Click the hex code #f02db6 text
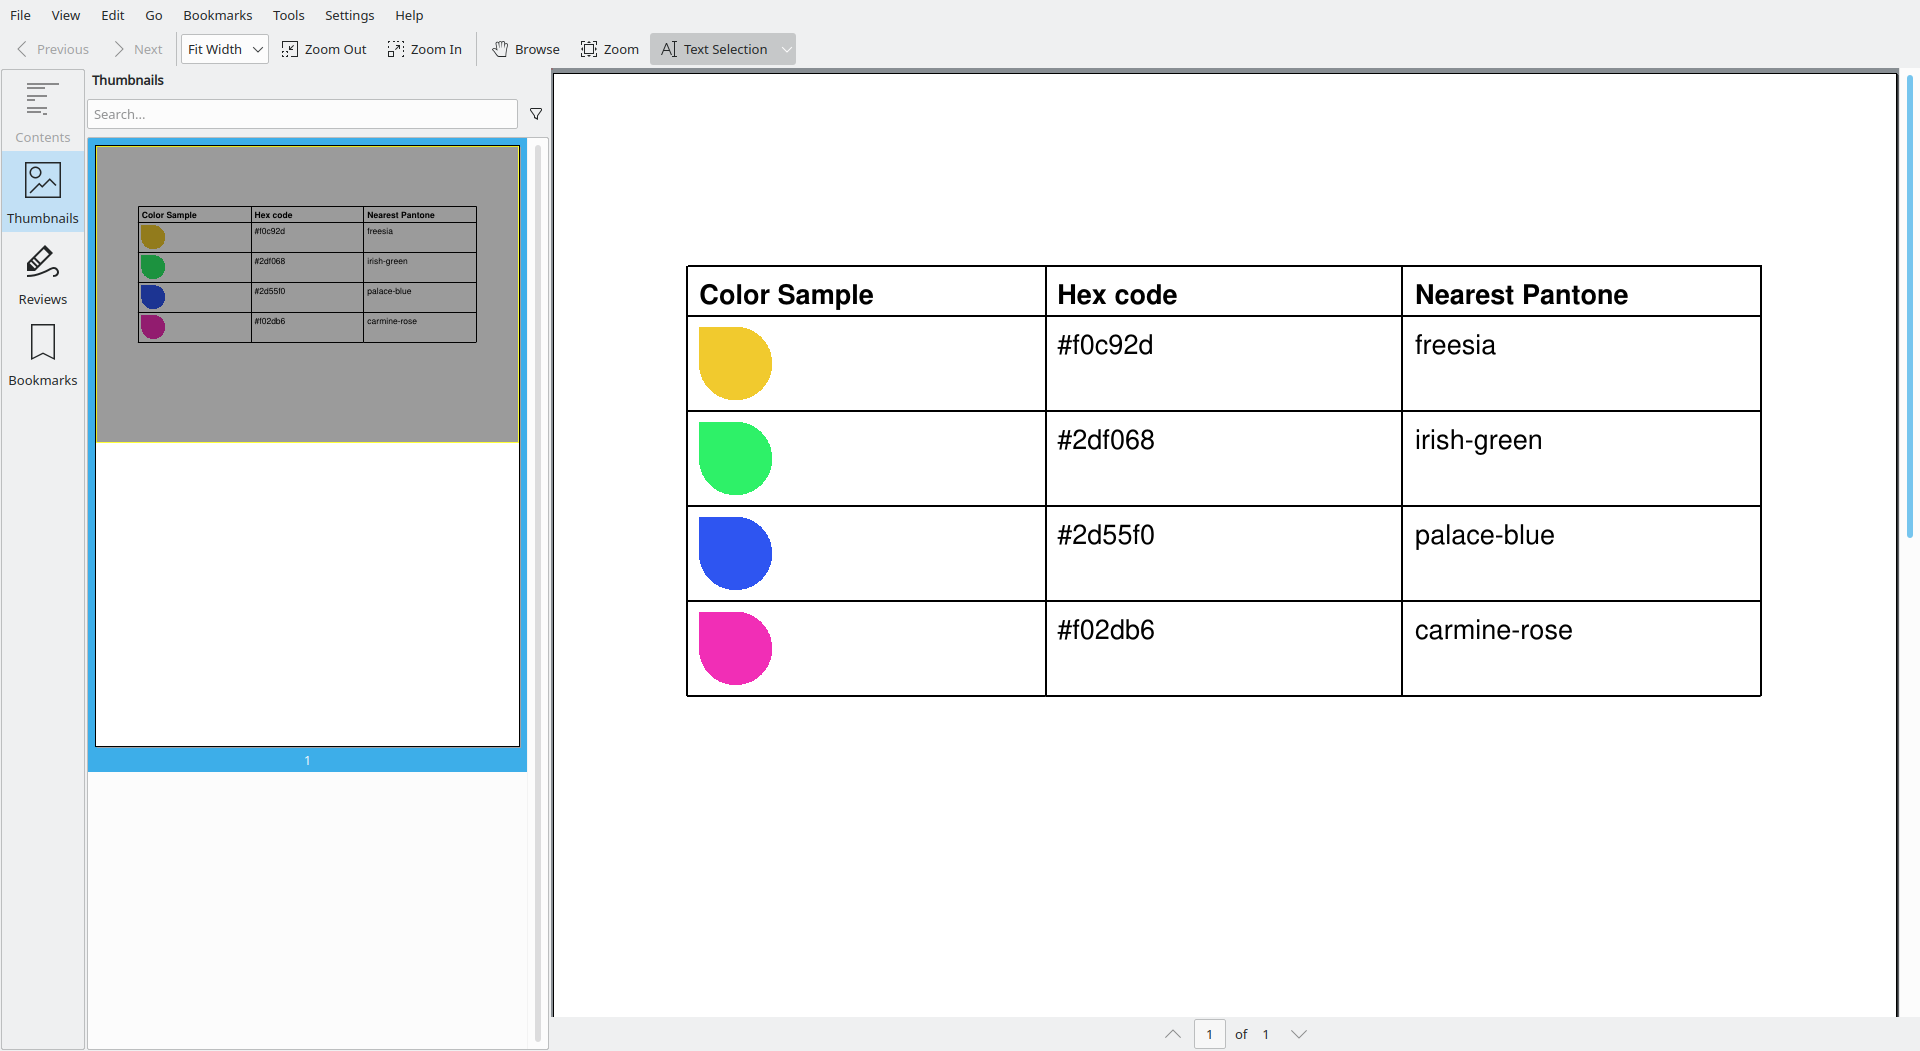 pos(1106,630)
